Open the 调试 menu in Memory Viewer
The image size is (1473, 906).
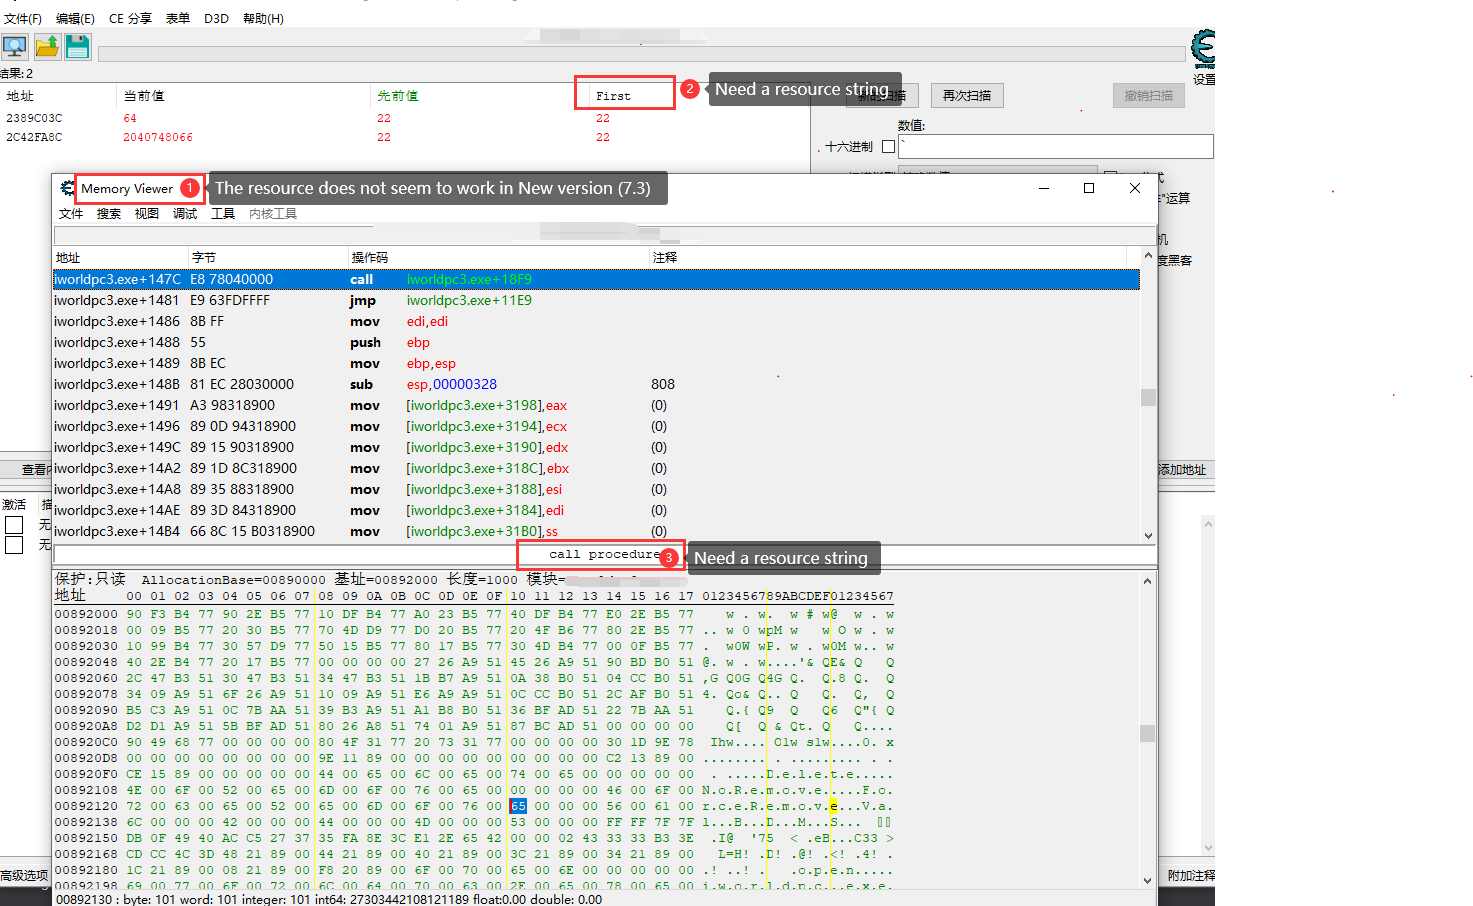pos(185,213)
